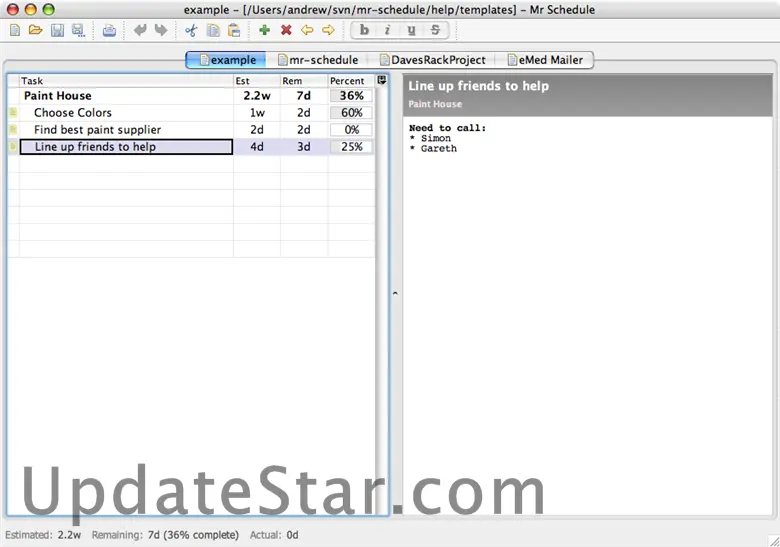The width and height of the screenshot is (780, 547).
Task: Indent task with right arrow icon
Action: tap(328, 30)
